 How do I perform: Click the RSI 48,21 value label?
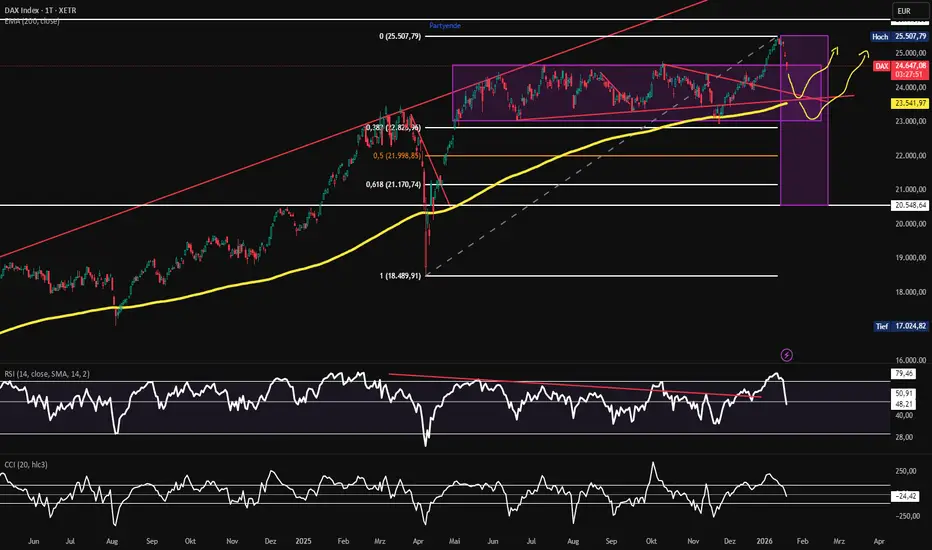click(x=903, y=404)
